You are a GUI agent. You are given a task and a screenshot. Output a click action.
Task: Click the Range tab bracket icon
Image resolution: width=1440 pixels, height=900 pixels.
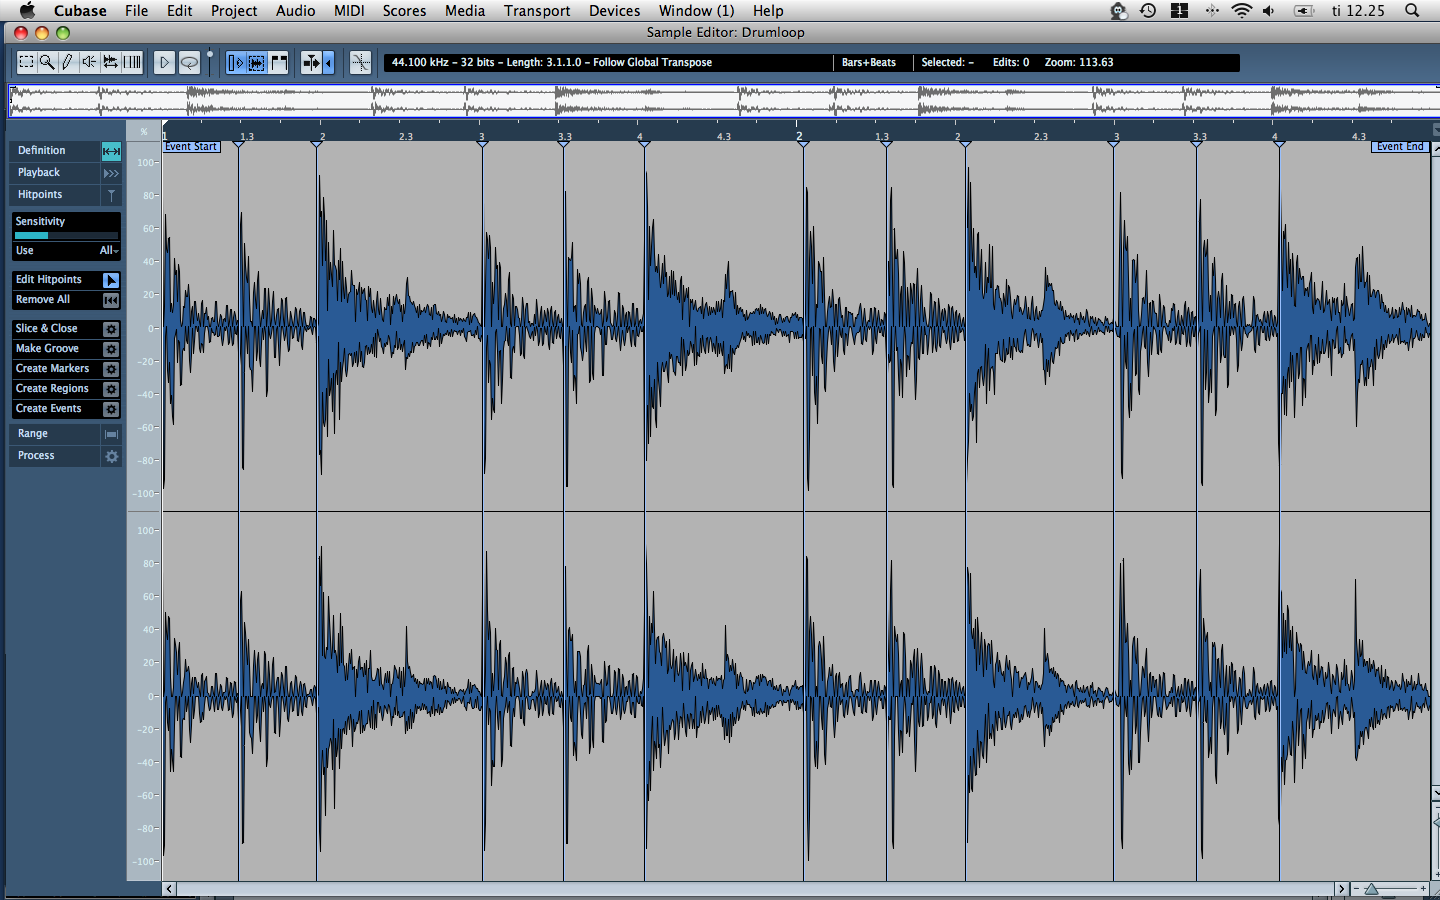coord(111,434)
